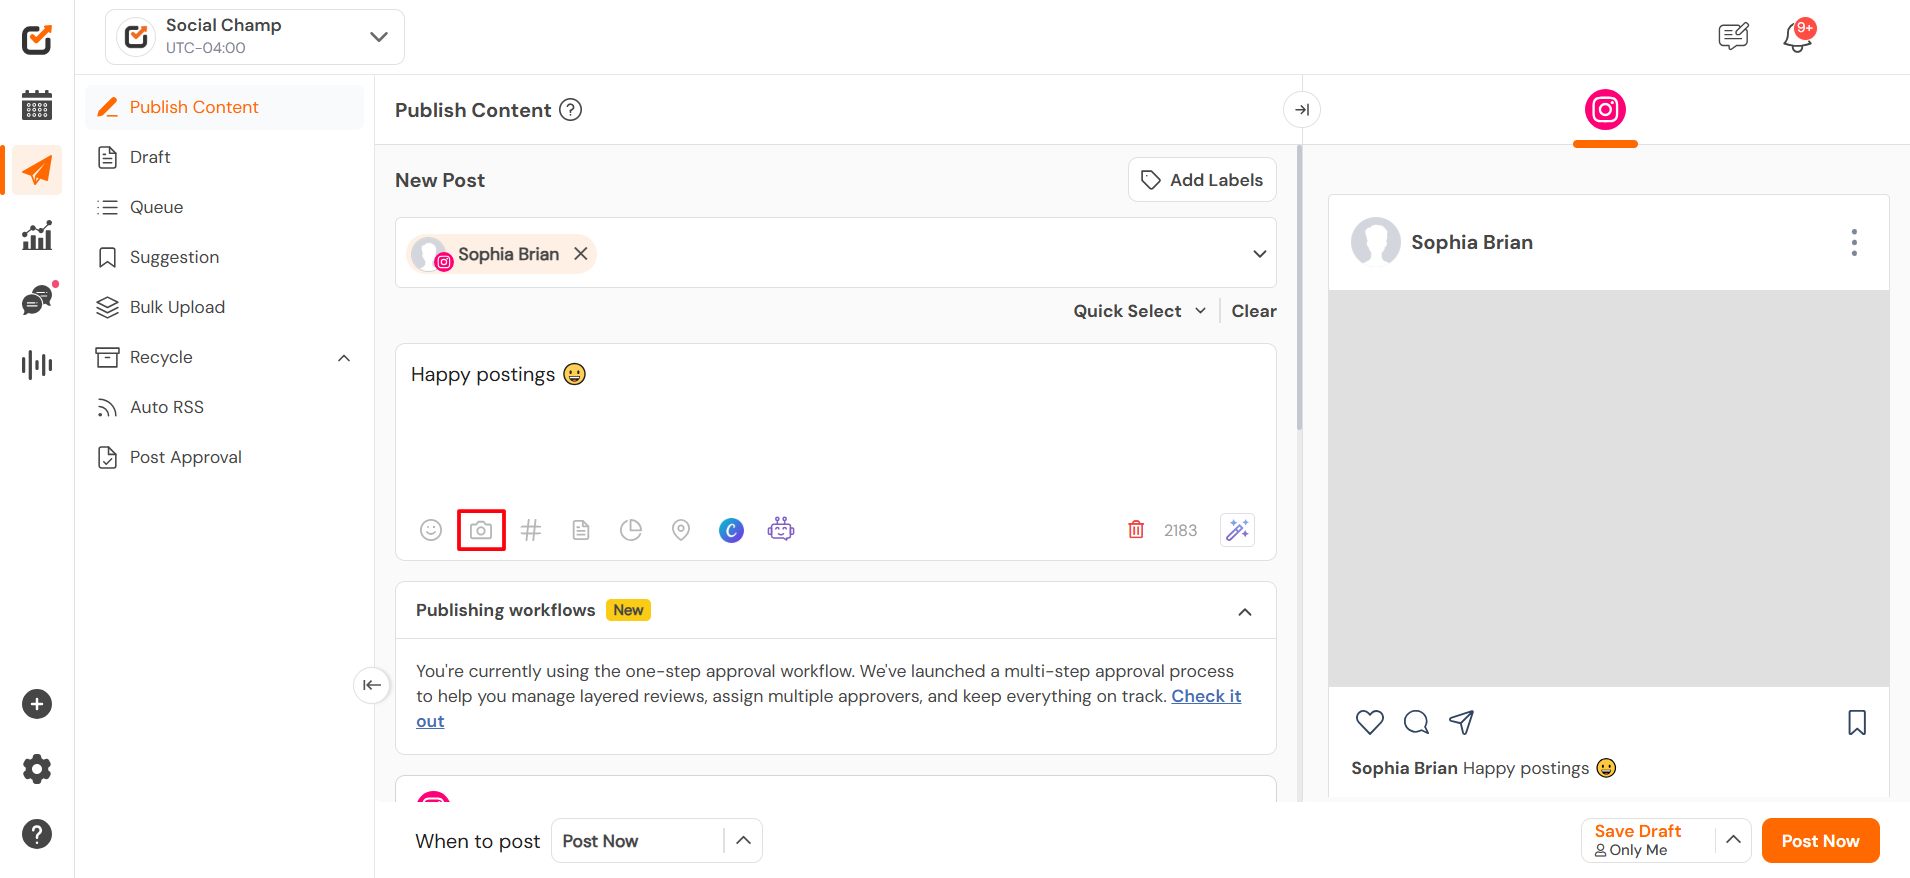Collapse the Publishing workflows section
Image resolution: width=1910 pixels, height=878 pixels.
point(1245,611)
